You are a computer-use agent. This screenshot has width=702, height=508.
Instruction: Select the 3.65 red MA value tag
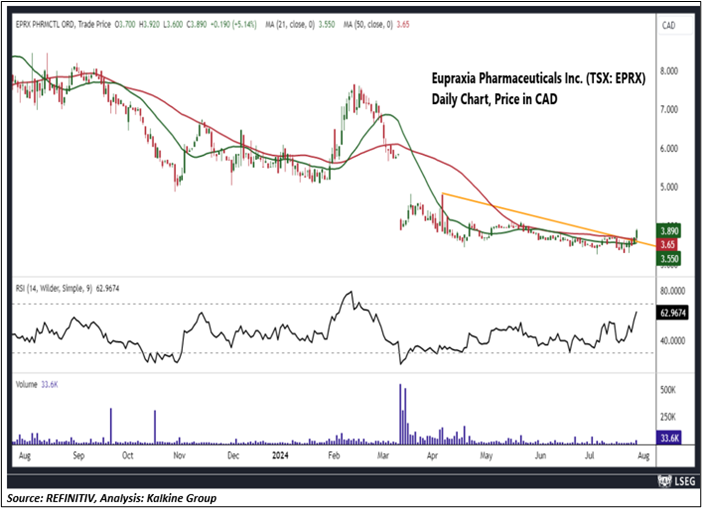click(667, 244)
